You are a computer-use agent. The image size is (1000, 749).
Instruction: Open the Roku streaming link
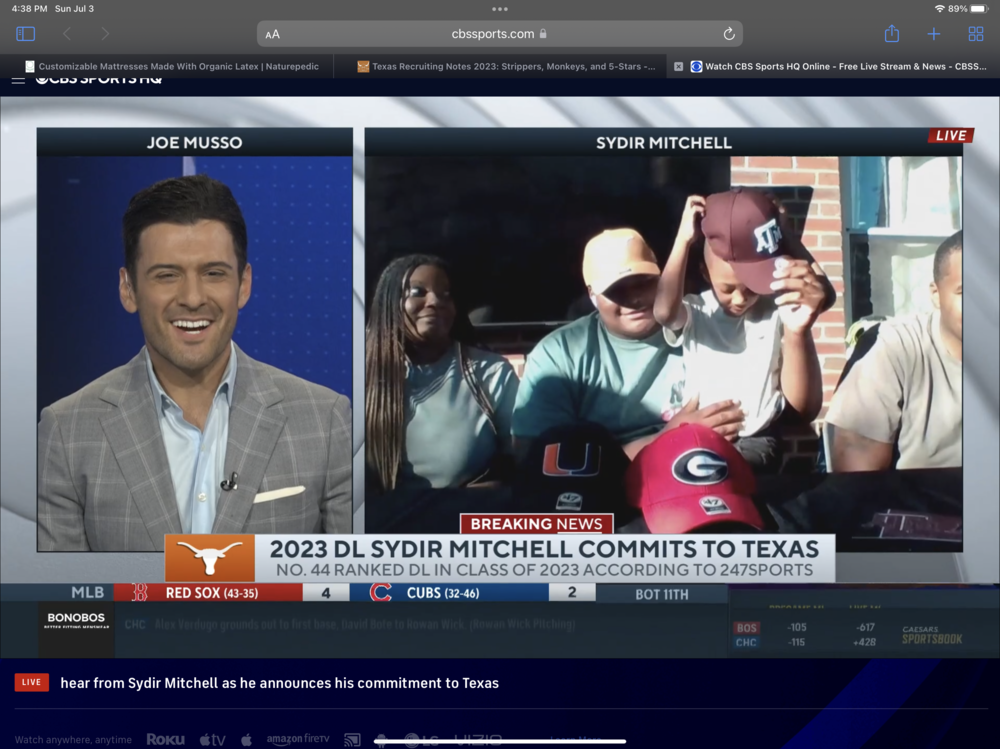pos(166,740)
